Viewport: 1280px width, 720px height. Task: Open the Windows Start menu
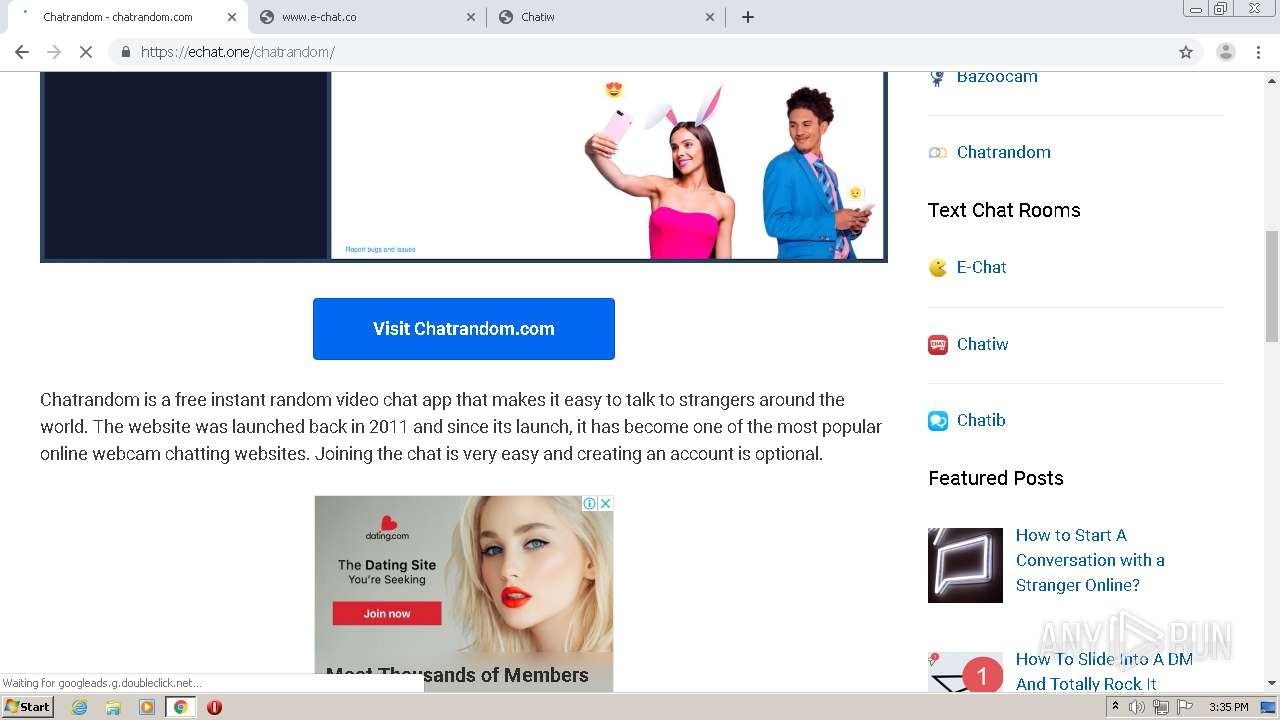click(x=28, y=707)
